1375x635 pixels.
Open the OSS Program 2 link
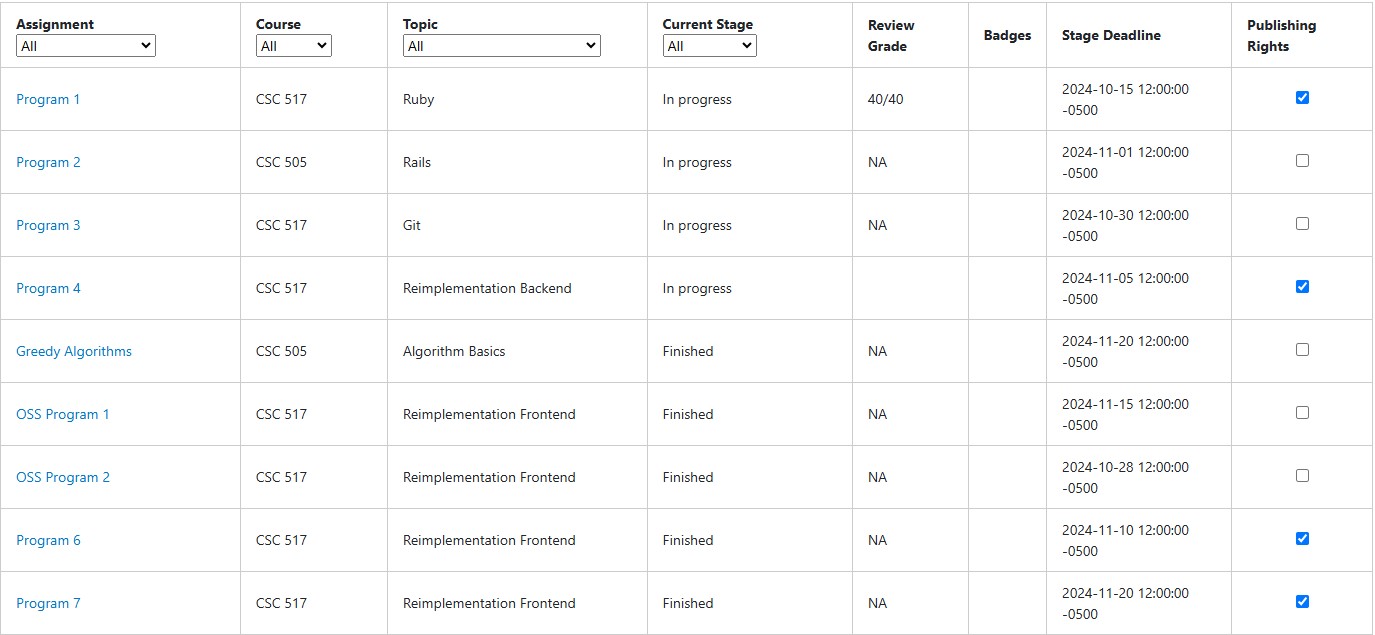[x=63, y=477]
